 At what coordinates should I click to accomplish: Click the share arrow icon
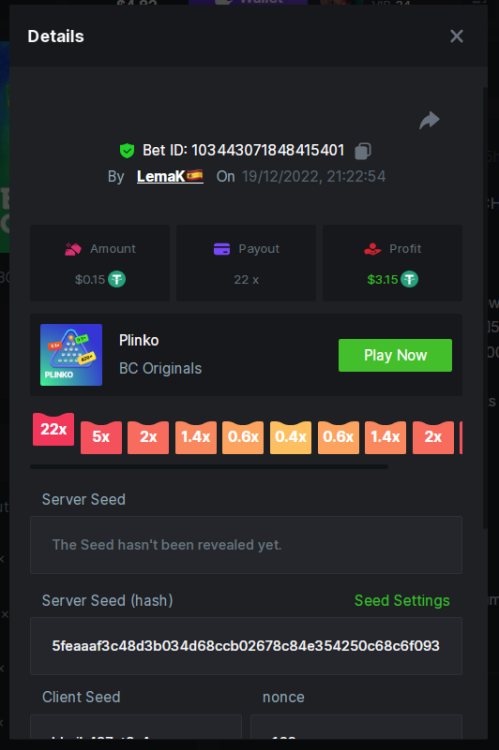[x=429, y=120]
